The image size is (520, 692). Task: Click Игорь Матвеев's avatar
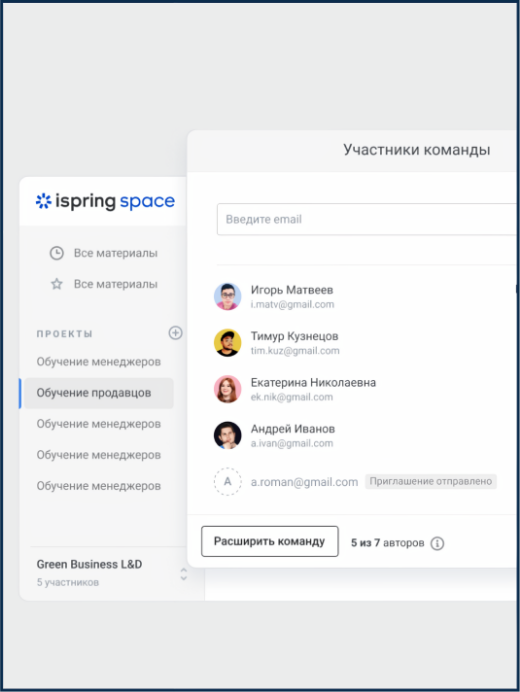pos(228,297)
